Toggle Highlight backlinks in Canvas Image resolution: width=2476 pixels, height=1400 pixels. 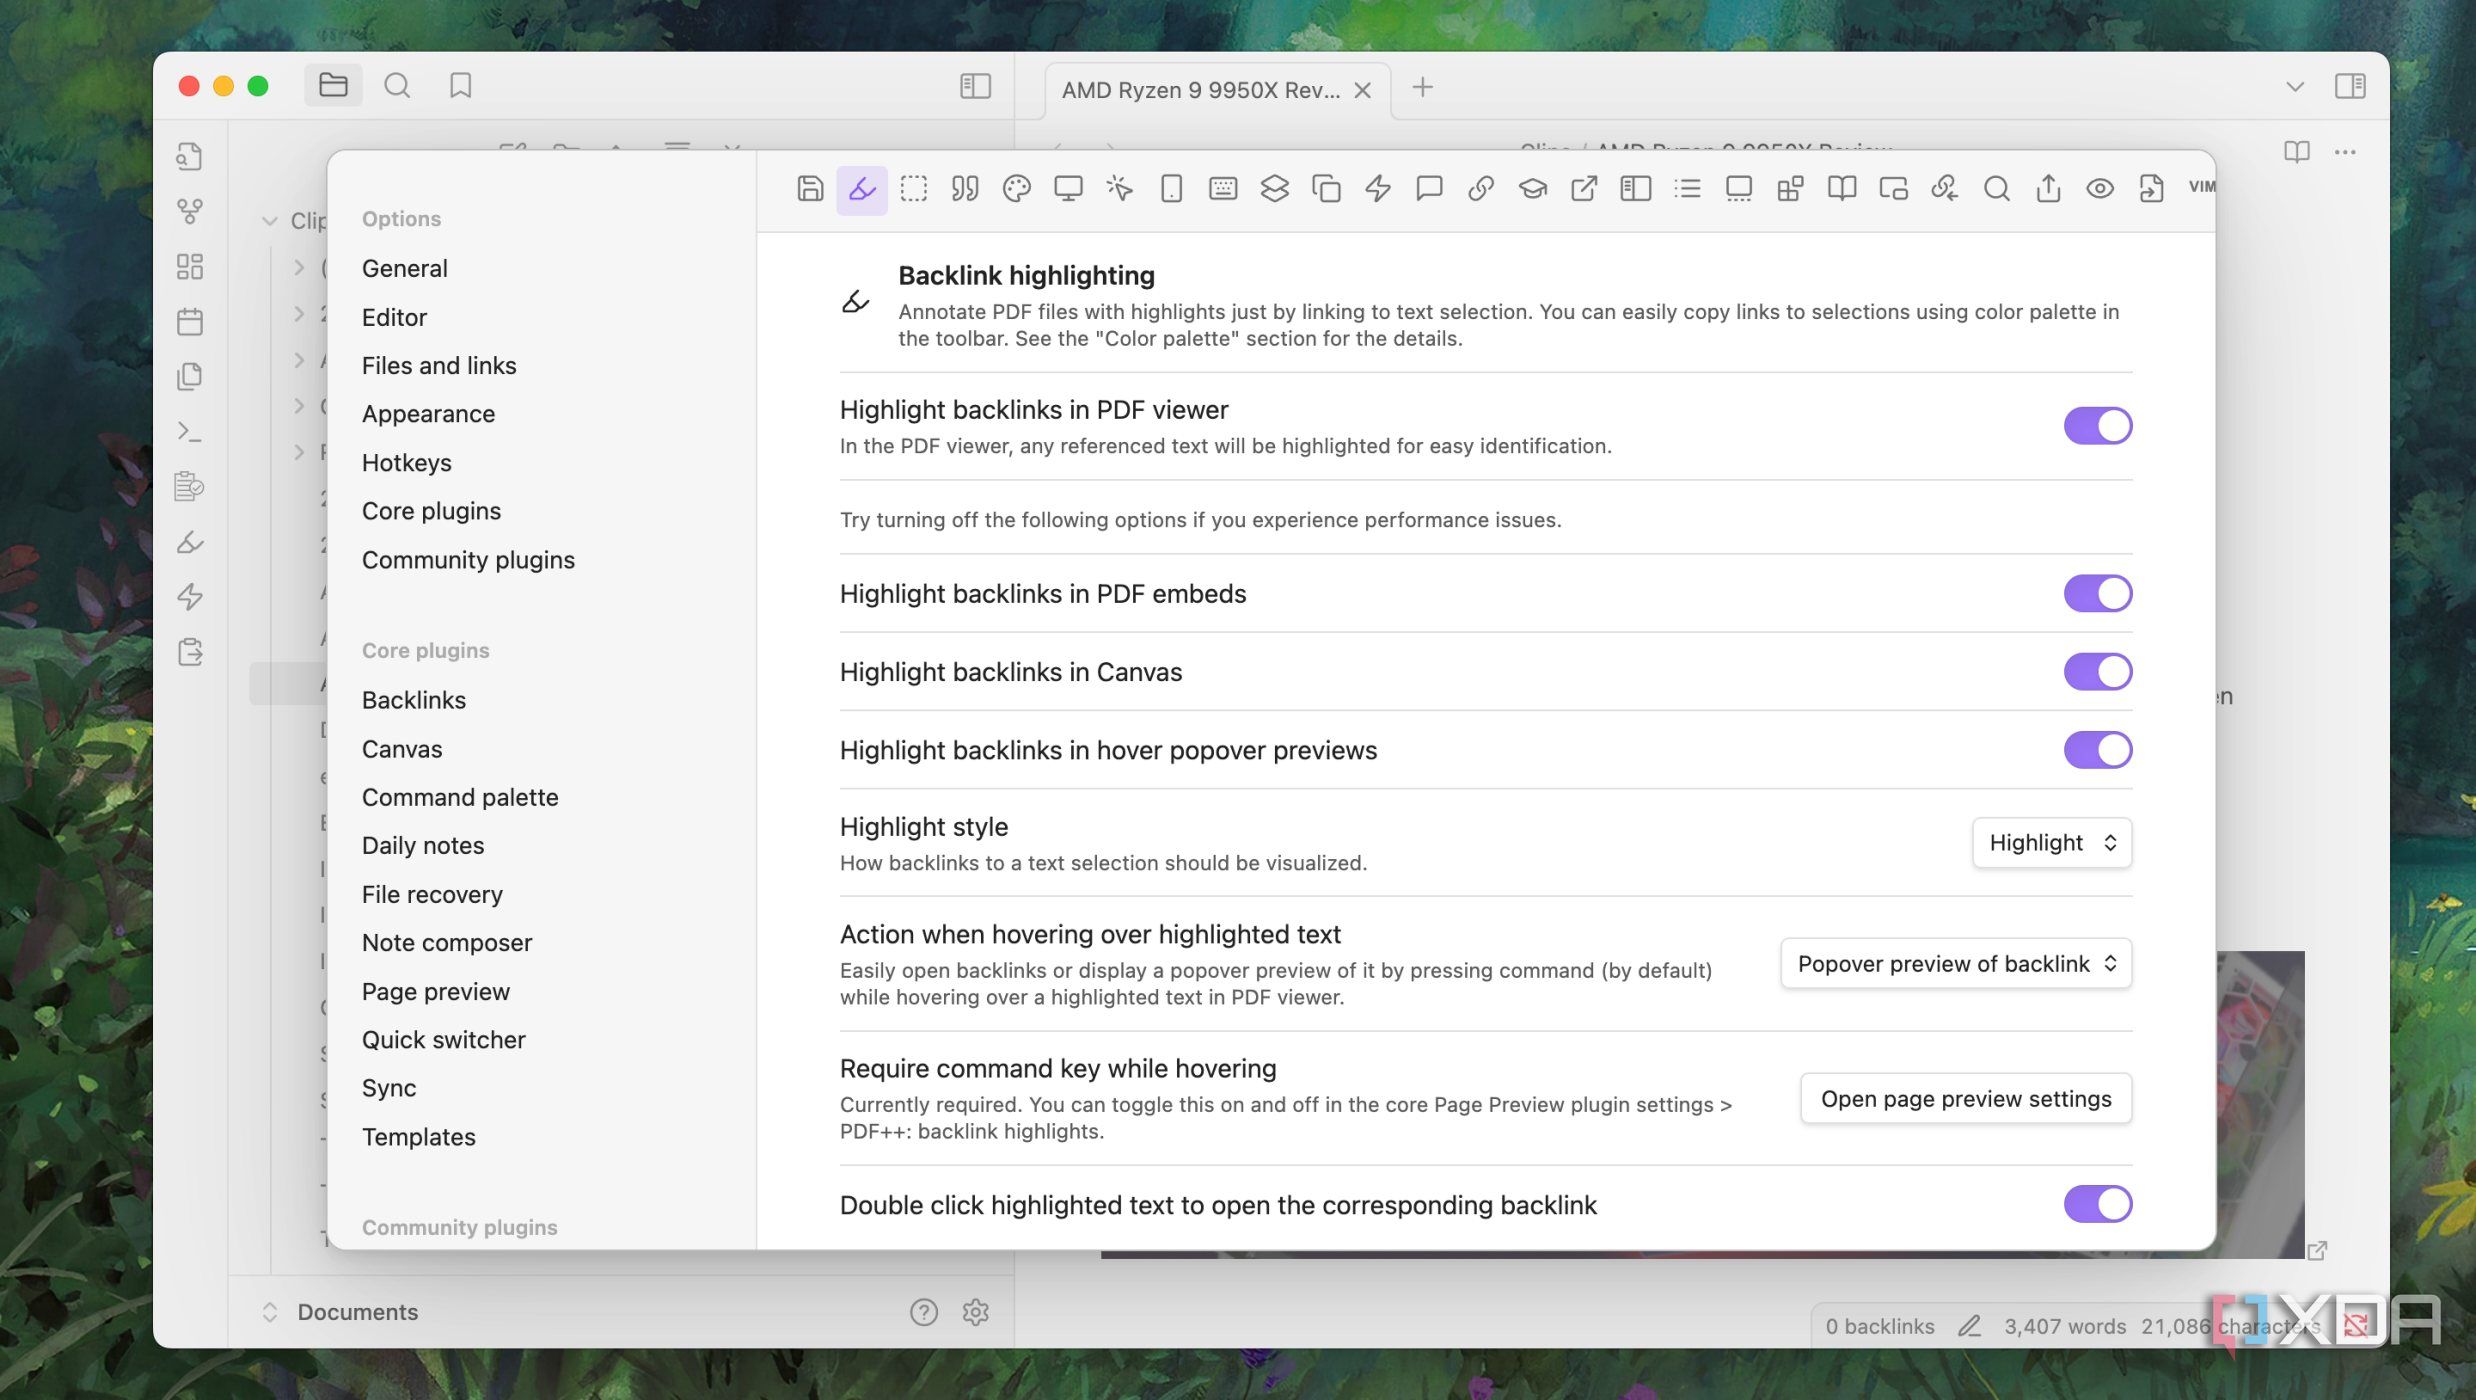[2098, 672]
